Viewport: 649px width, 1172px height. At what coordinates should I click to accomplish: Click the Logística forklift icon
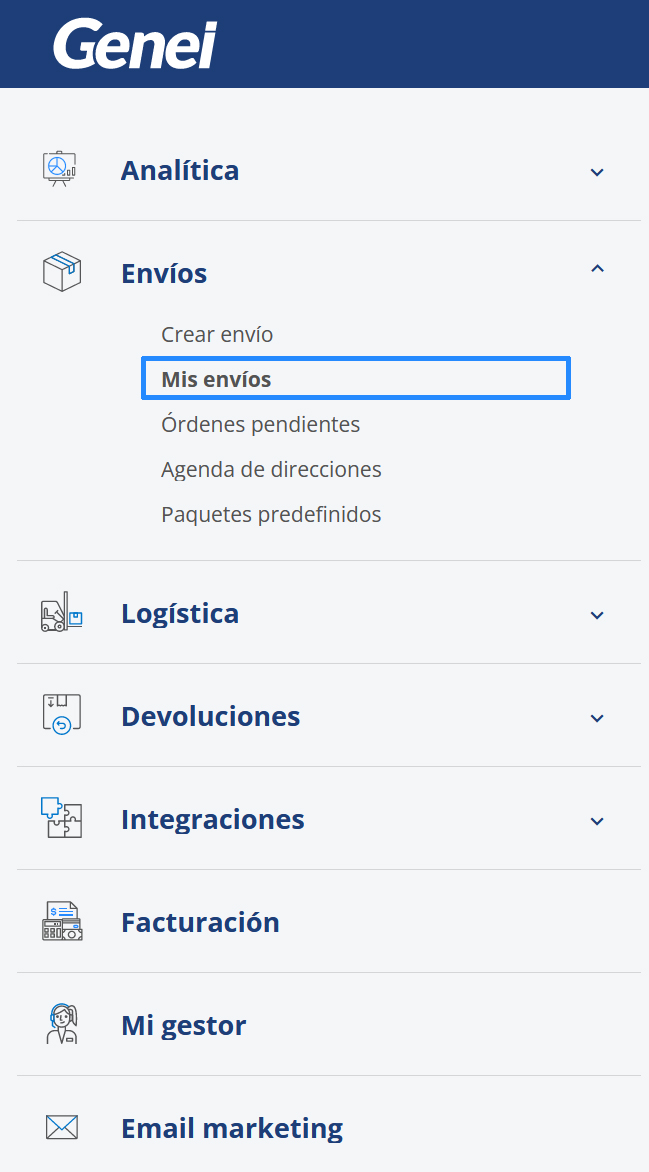(x=61, y=612)
